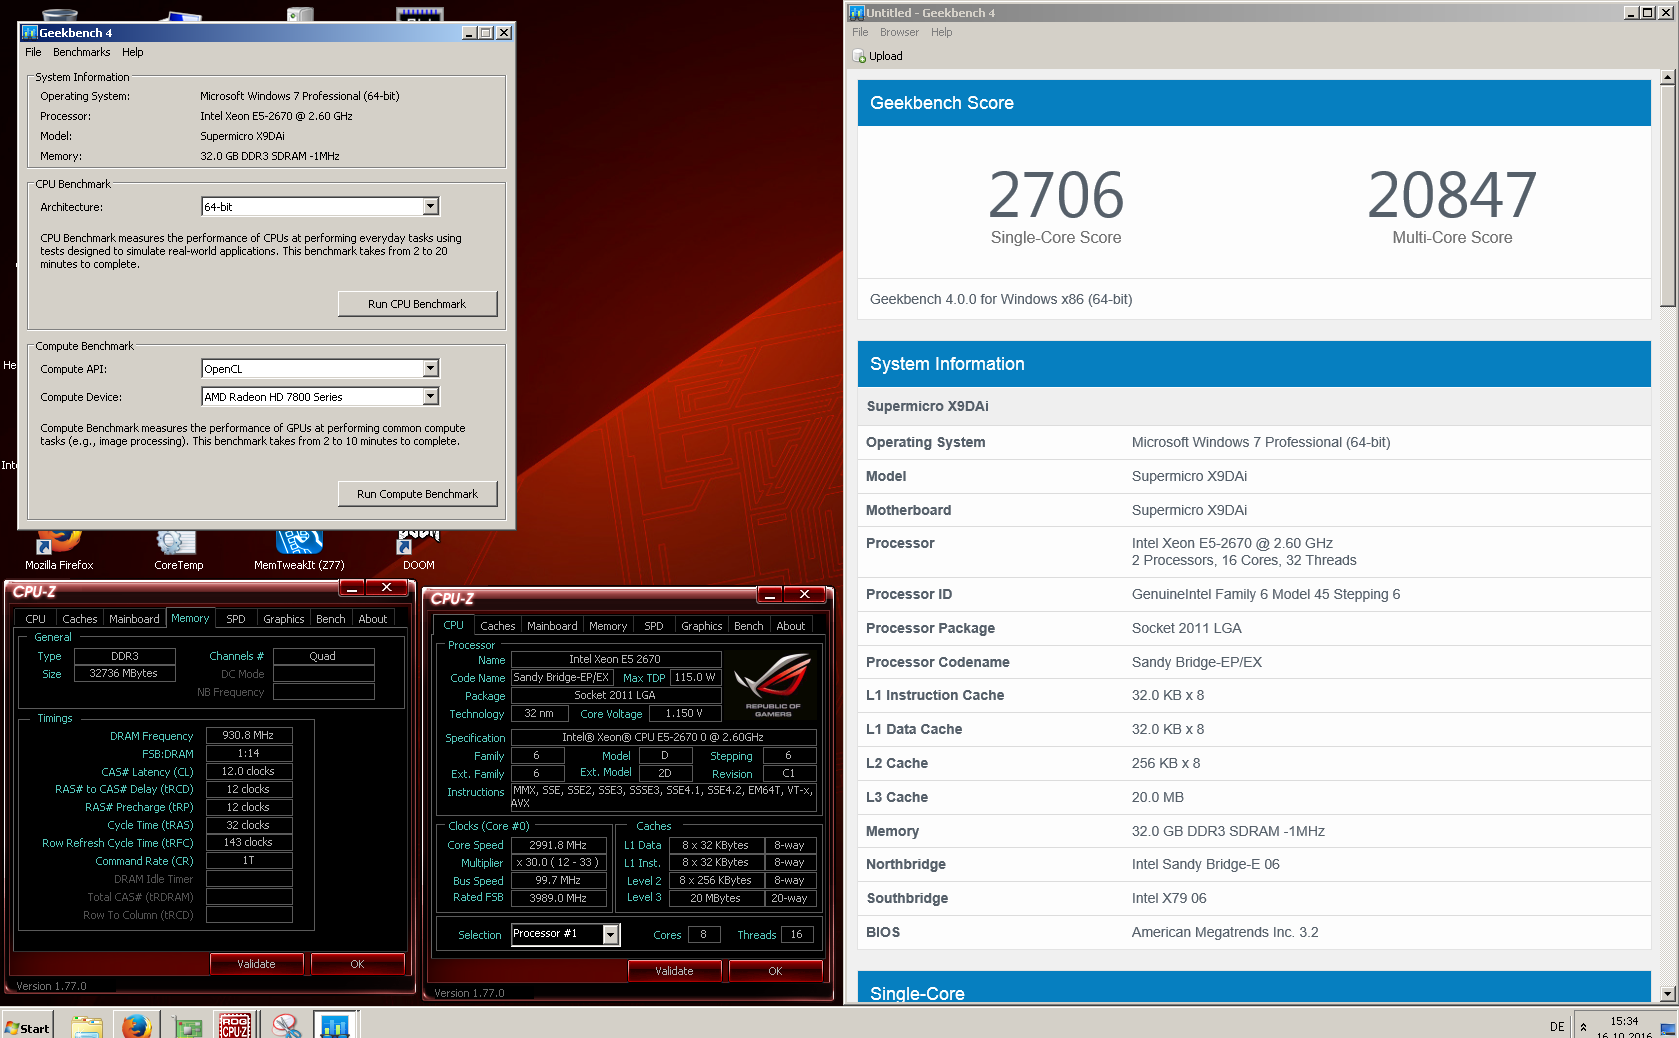Click the DRAM Frequency 930.8 MHz field
Image resolution: width=1679 pixels, height=1038 pixels.
[249, 735]
